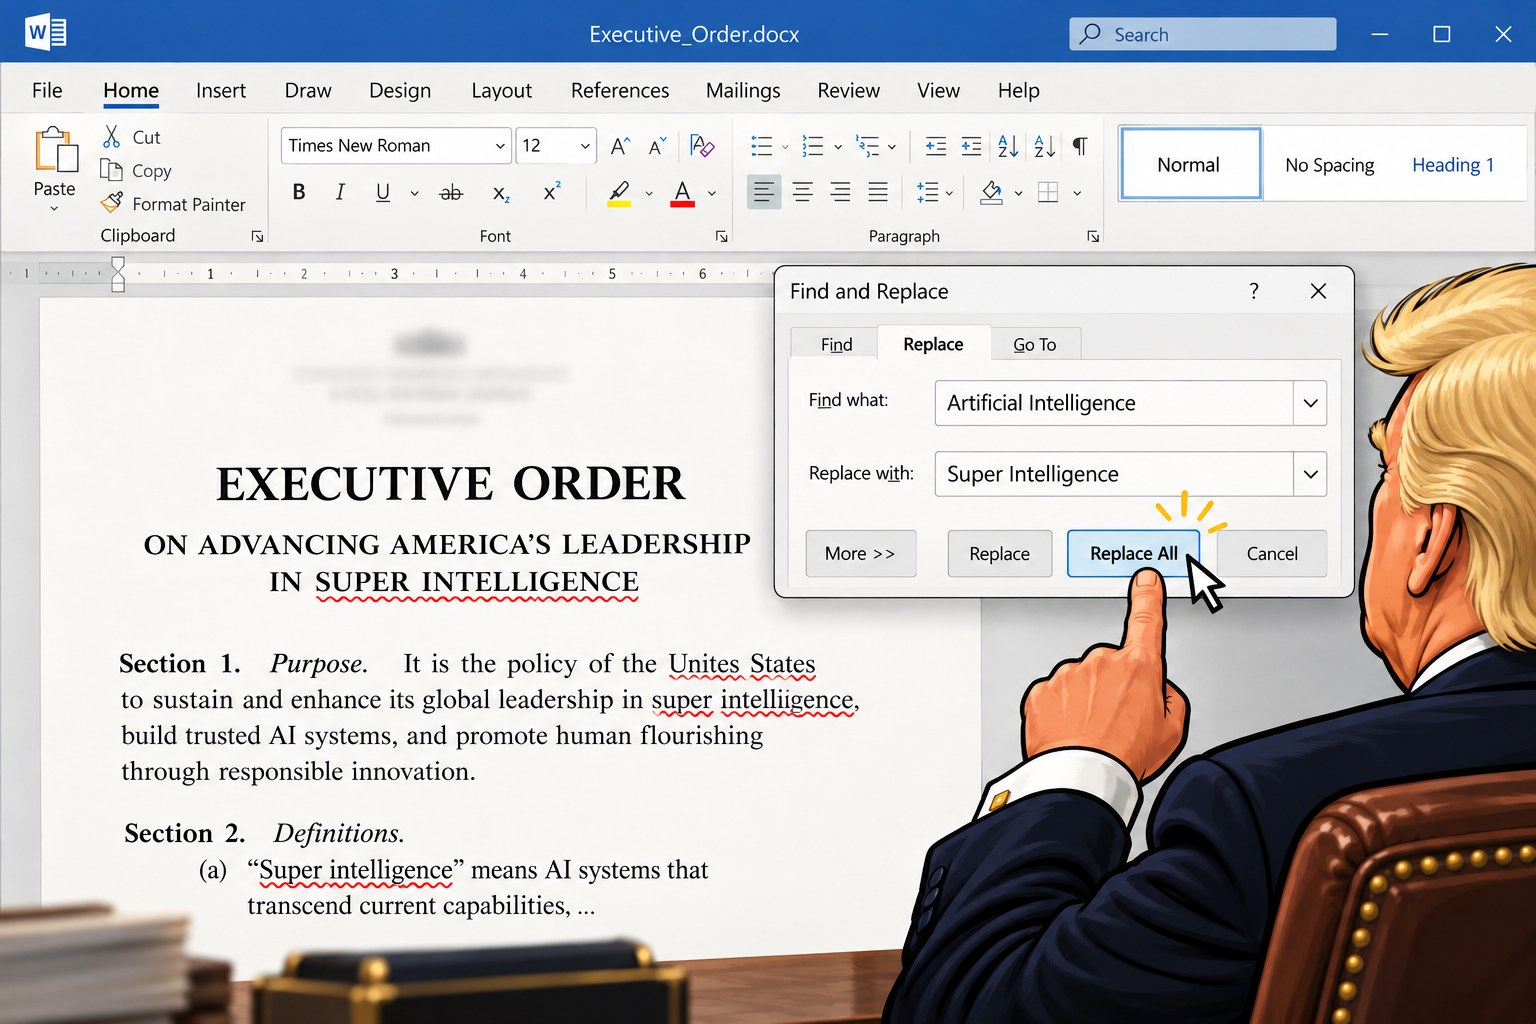Open help with the question mark in Find and Replace
1536x1024 pixels.
pyautogui.click(x=1254, y=291)
